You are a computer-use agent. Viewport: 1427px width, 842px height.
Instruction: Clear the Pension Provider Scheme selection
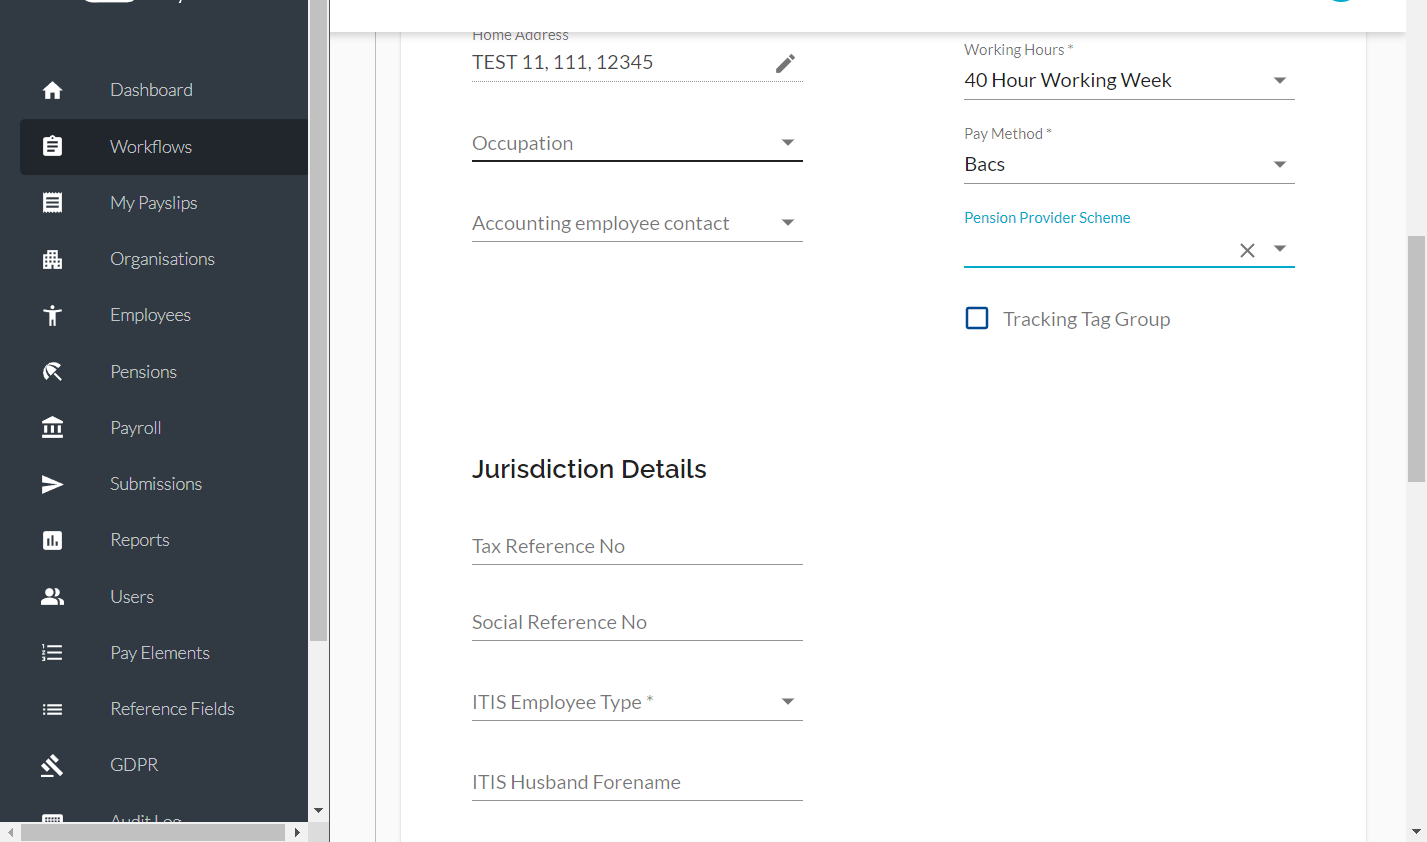click(x=1247, y=250)
